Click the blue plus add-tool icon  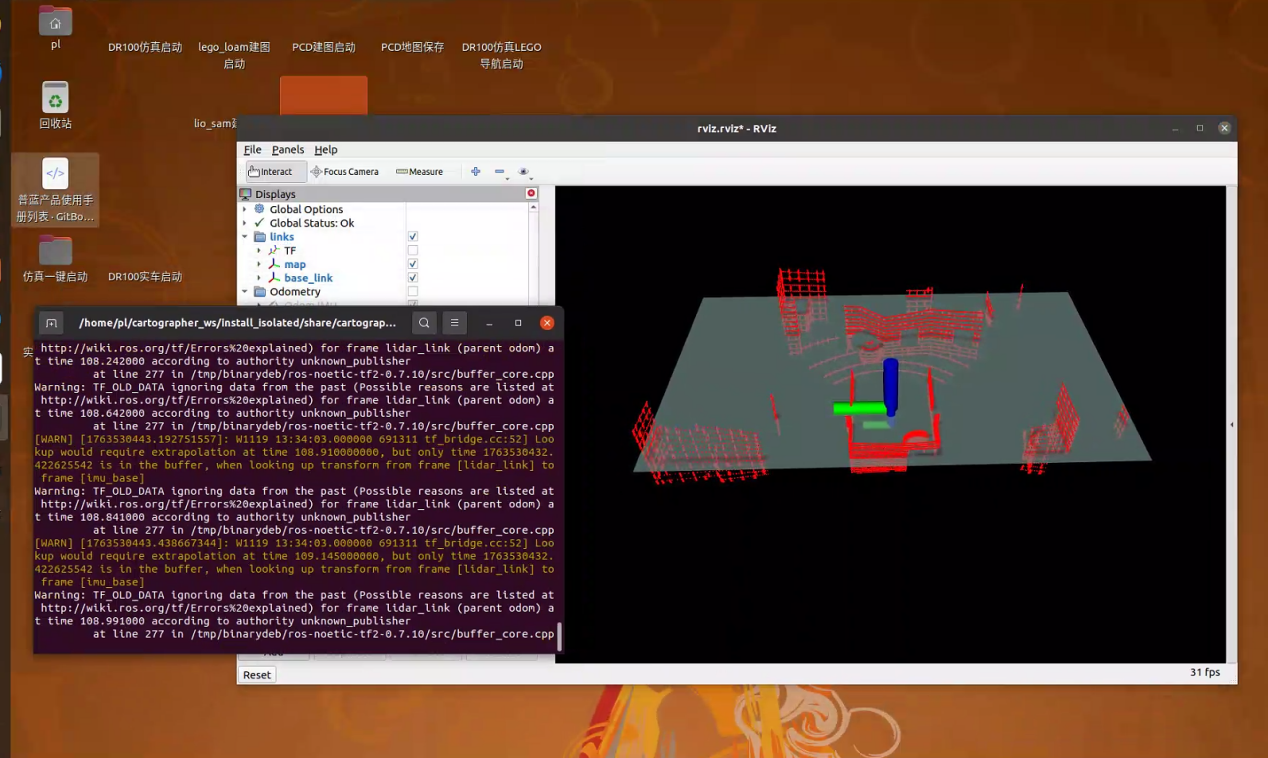click(x=476, y=172)
